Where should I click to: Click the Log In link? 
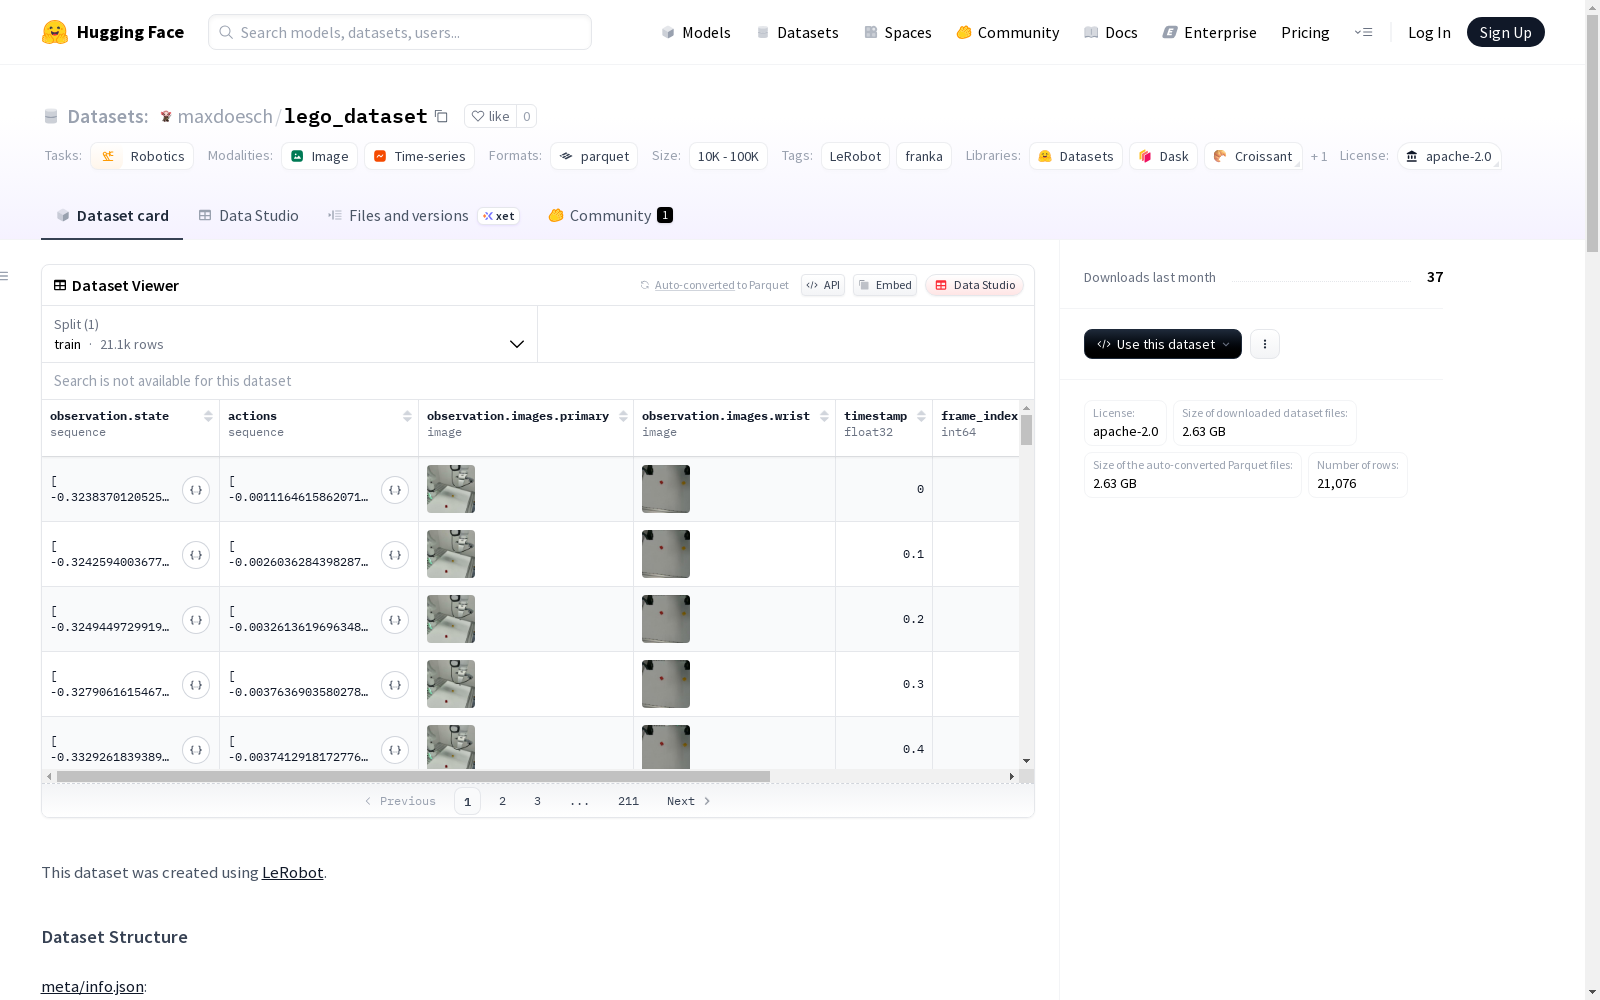point(1429,32)
